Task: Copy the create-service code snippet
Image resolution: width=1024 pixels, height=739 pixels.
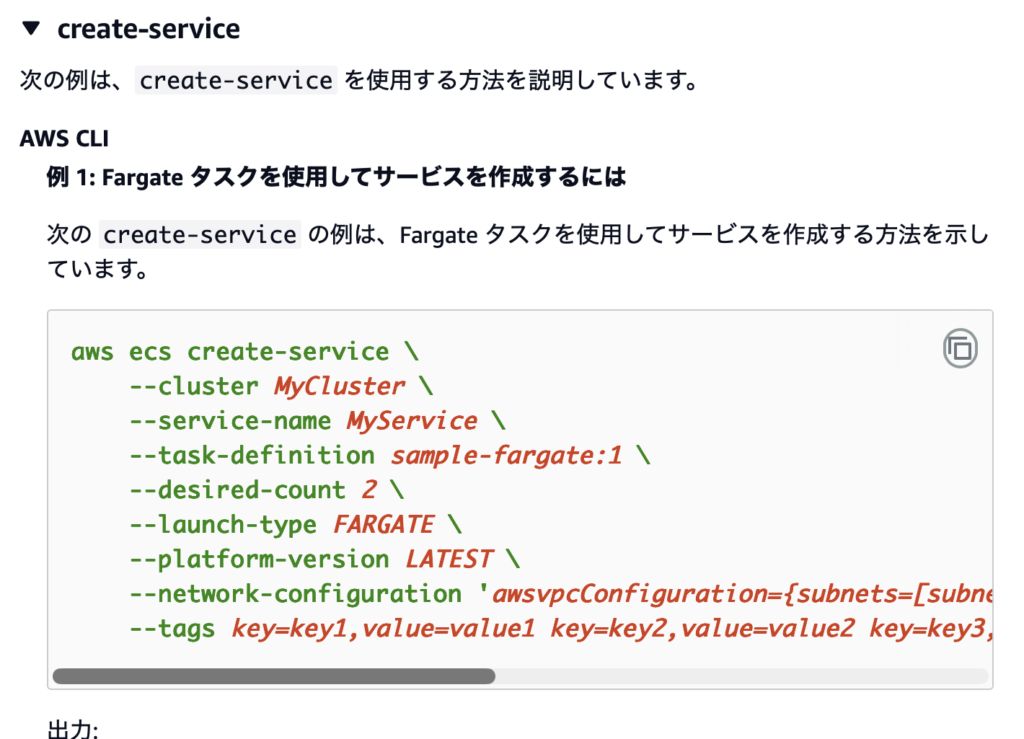Action: coord(960,349)
